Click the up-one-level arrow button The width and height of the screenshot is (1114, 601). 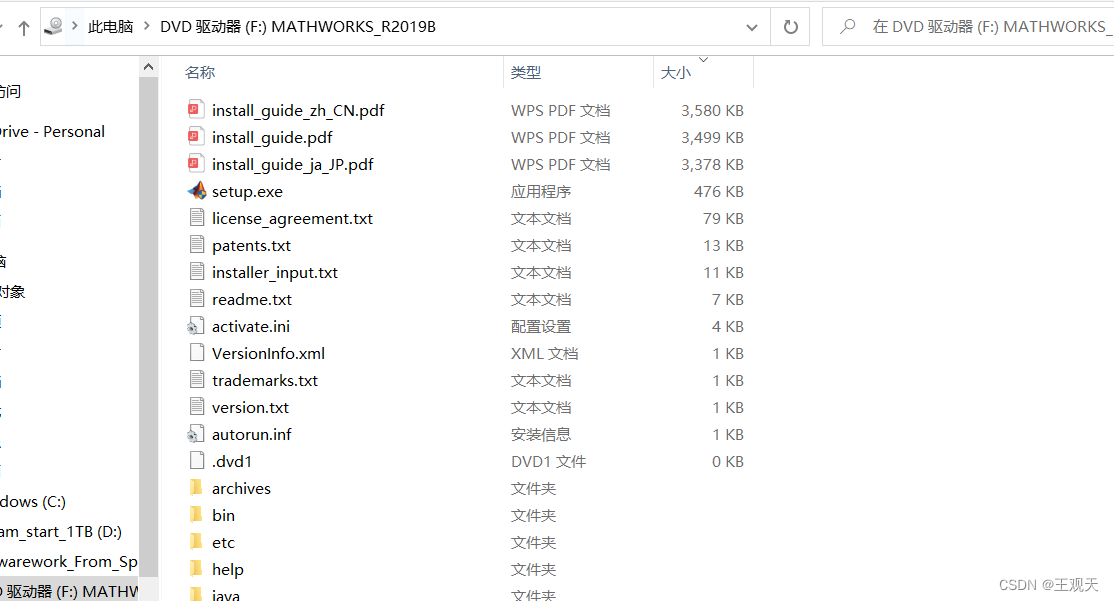(x=23, y=28)
